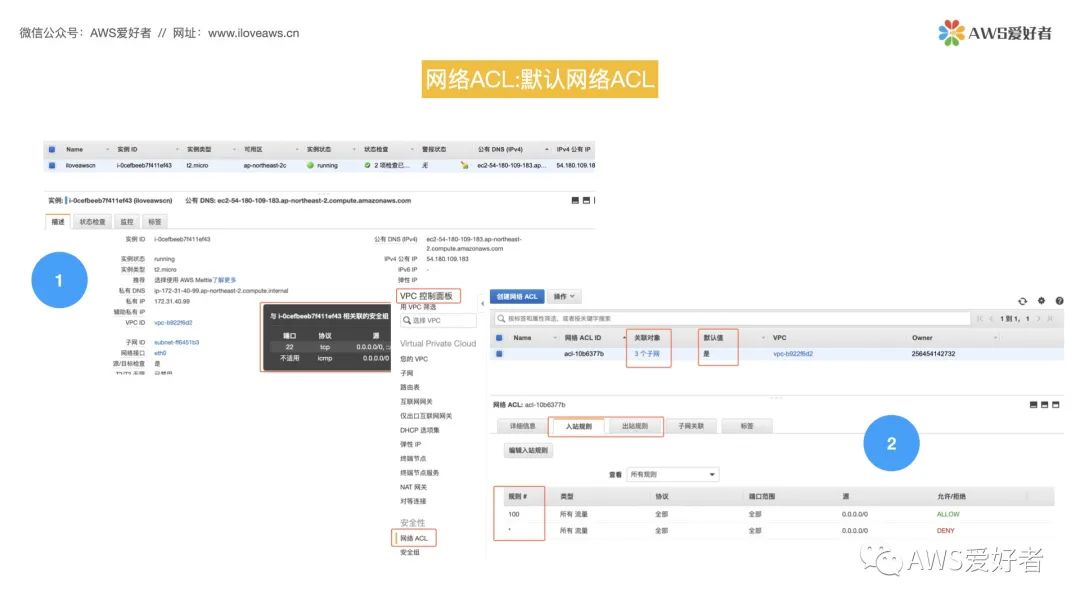This screenshot has width=1080, height=608.
Task: Switch to 监控 instance tab
Action: [127, 222]
